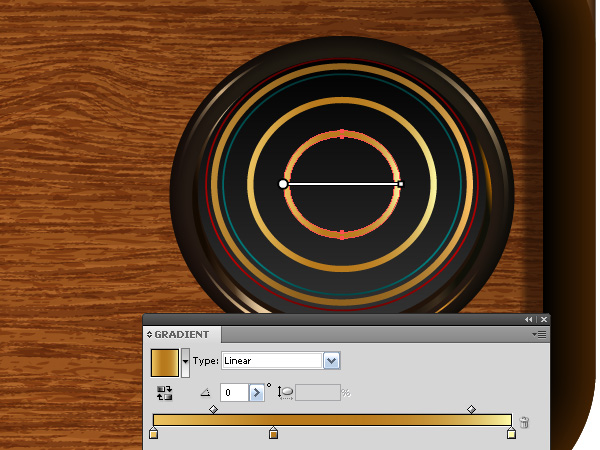Click the bottom anchor point of selected ring
Screen dimensions: 600x450
pyautogui.click(x=342, y=235)
